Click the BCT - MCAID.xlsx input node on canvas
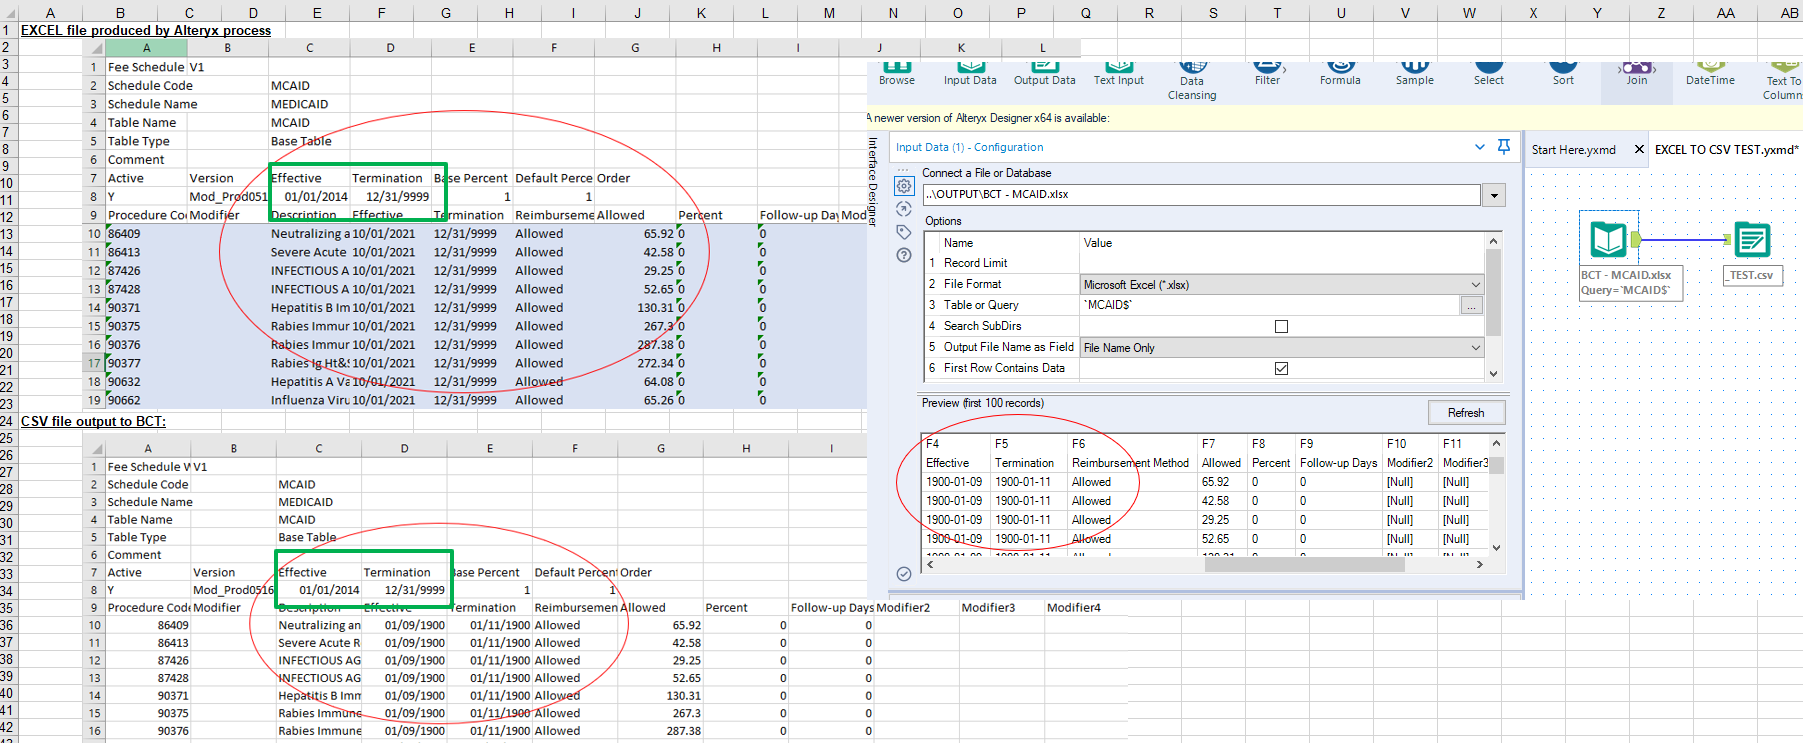The height and width of the screenshot is (743, 1803). (1609, 240)
